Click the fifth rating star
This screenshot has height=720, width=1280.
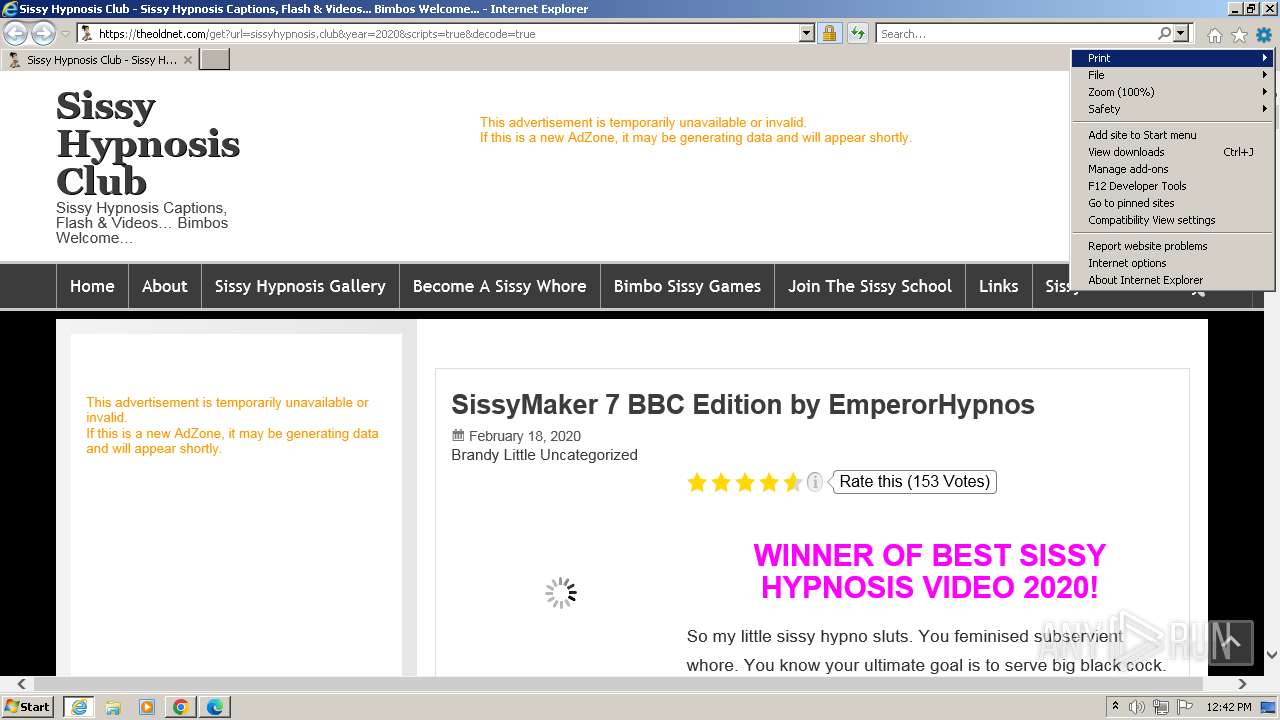tap(793, 483)
